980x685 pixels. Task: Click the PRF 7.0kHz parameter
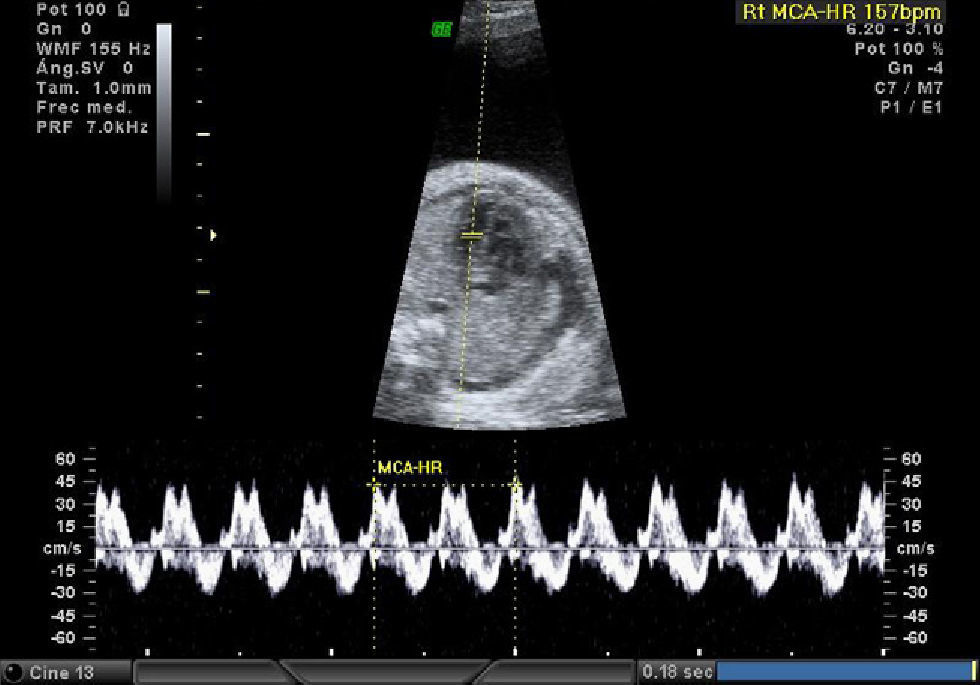point(92,127)
